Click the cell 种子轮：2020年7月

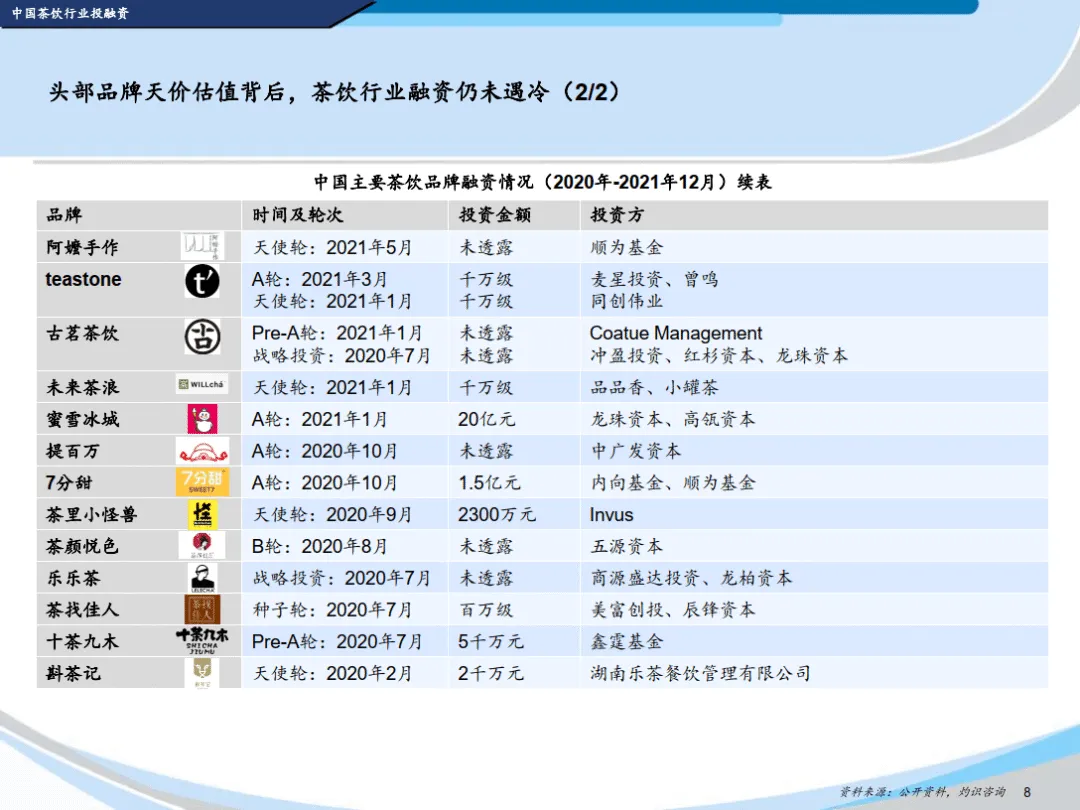point(332,610)
